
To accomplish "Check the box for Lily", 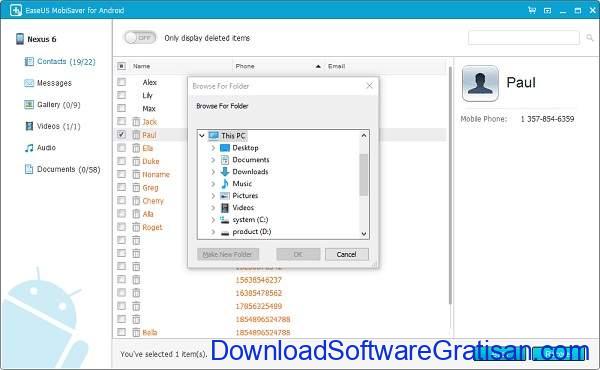I will [x=121, y=95].
